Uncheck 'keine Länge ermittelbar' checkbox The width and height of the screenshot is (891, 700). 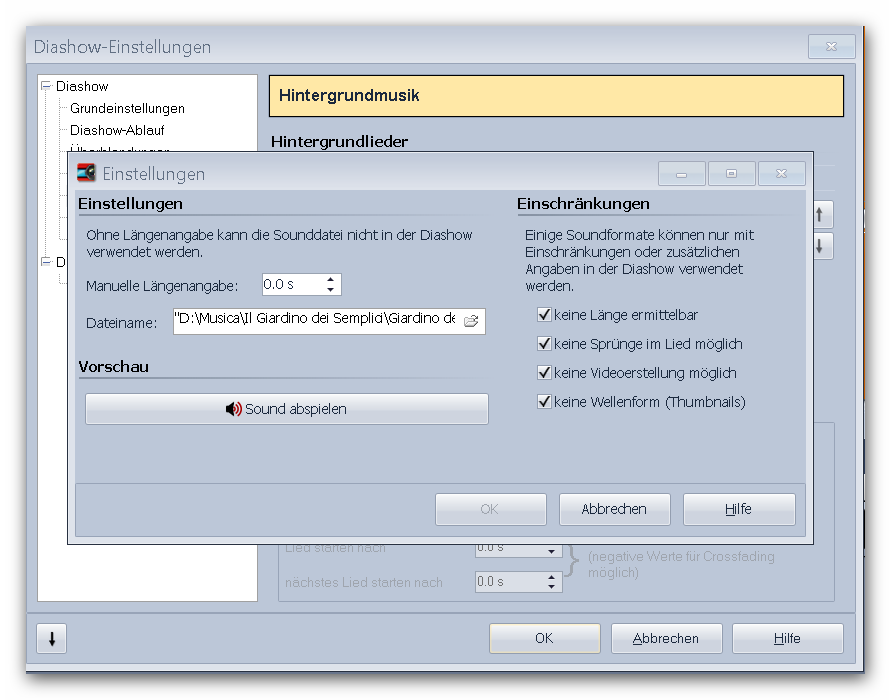pos(545,315)
